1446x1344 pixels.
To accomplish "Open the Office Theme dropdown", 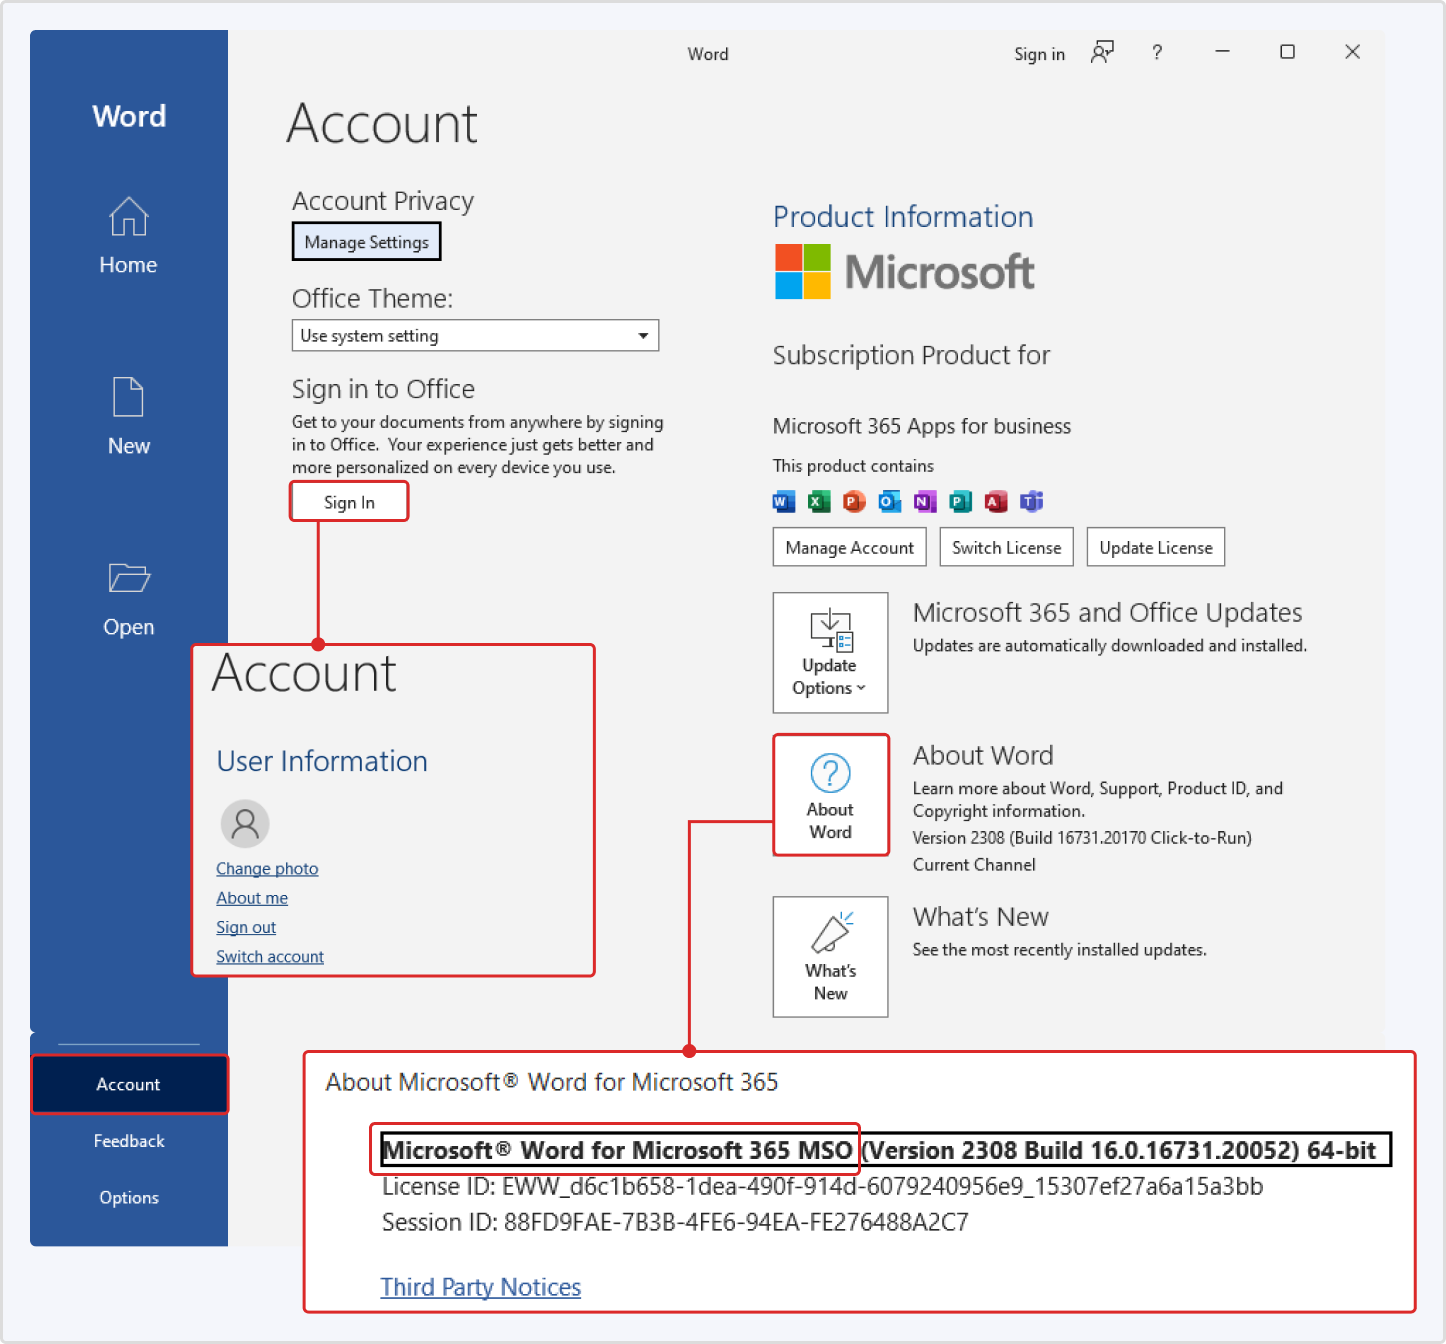I will pyautogui.click(x=643, y=335).
